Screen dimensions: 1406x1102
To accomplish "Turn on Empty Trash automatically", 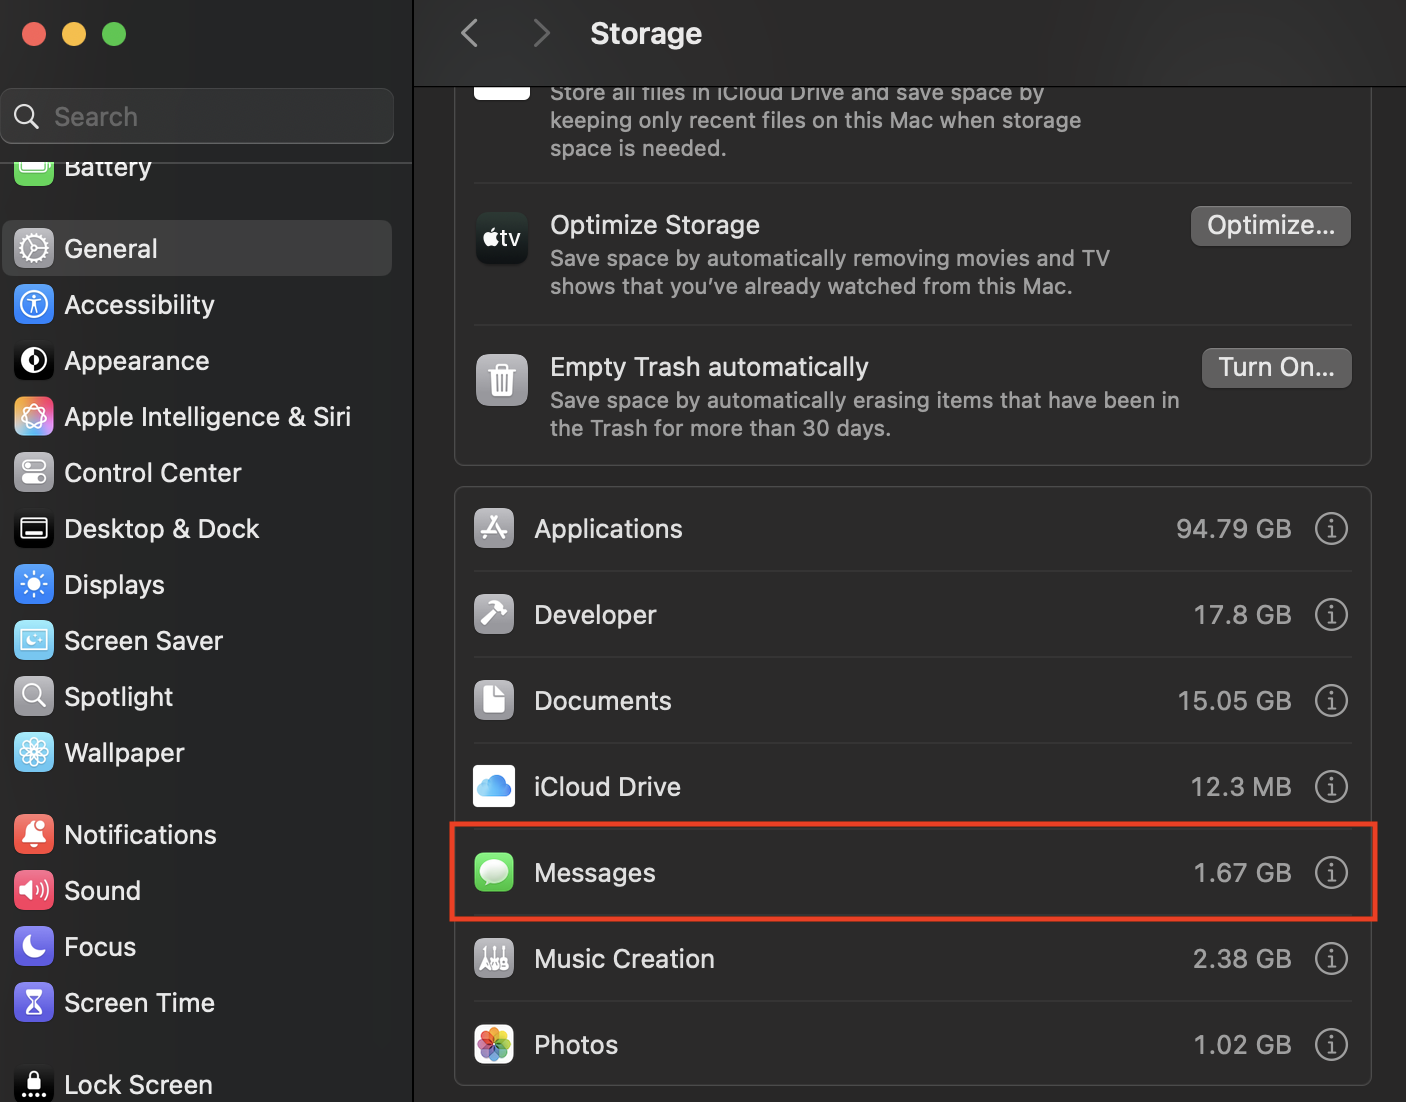I will point(1276,367).
